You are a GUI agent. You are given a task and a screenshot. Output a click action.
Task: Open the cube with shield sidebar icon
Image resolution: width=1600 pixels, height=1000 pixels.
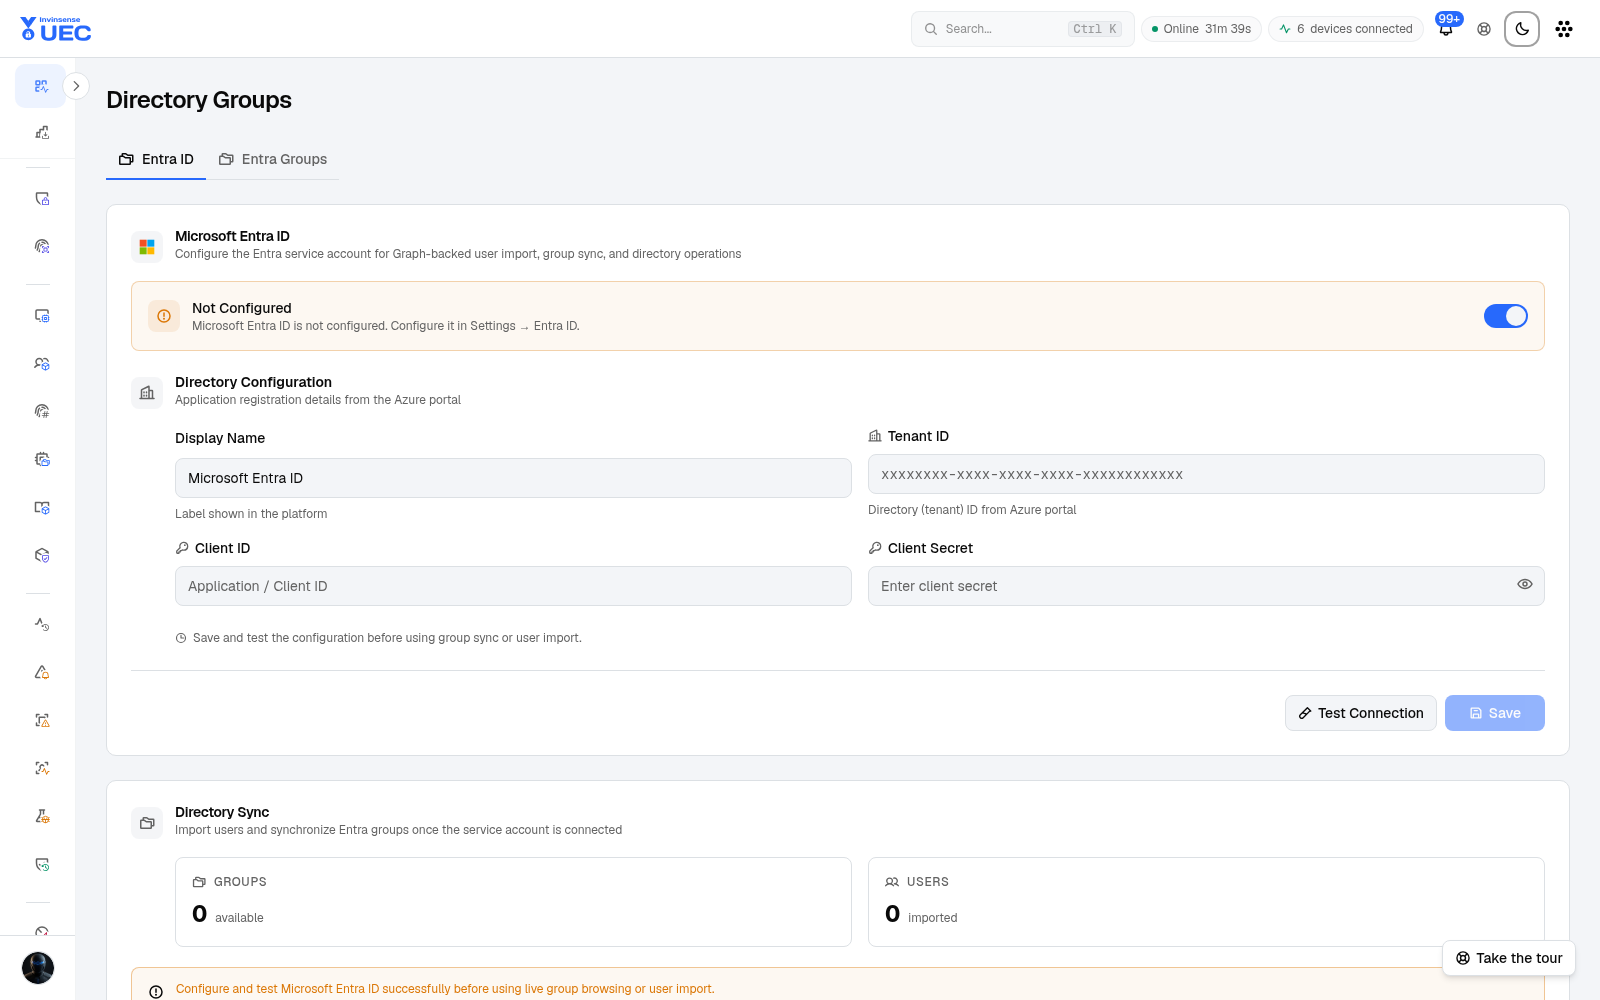pyautogui.click(x=42, y=555)
